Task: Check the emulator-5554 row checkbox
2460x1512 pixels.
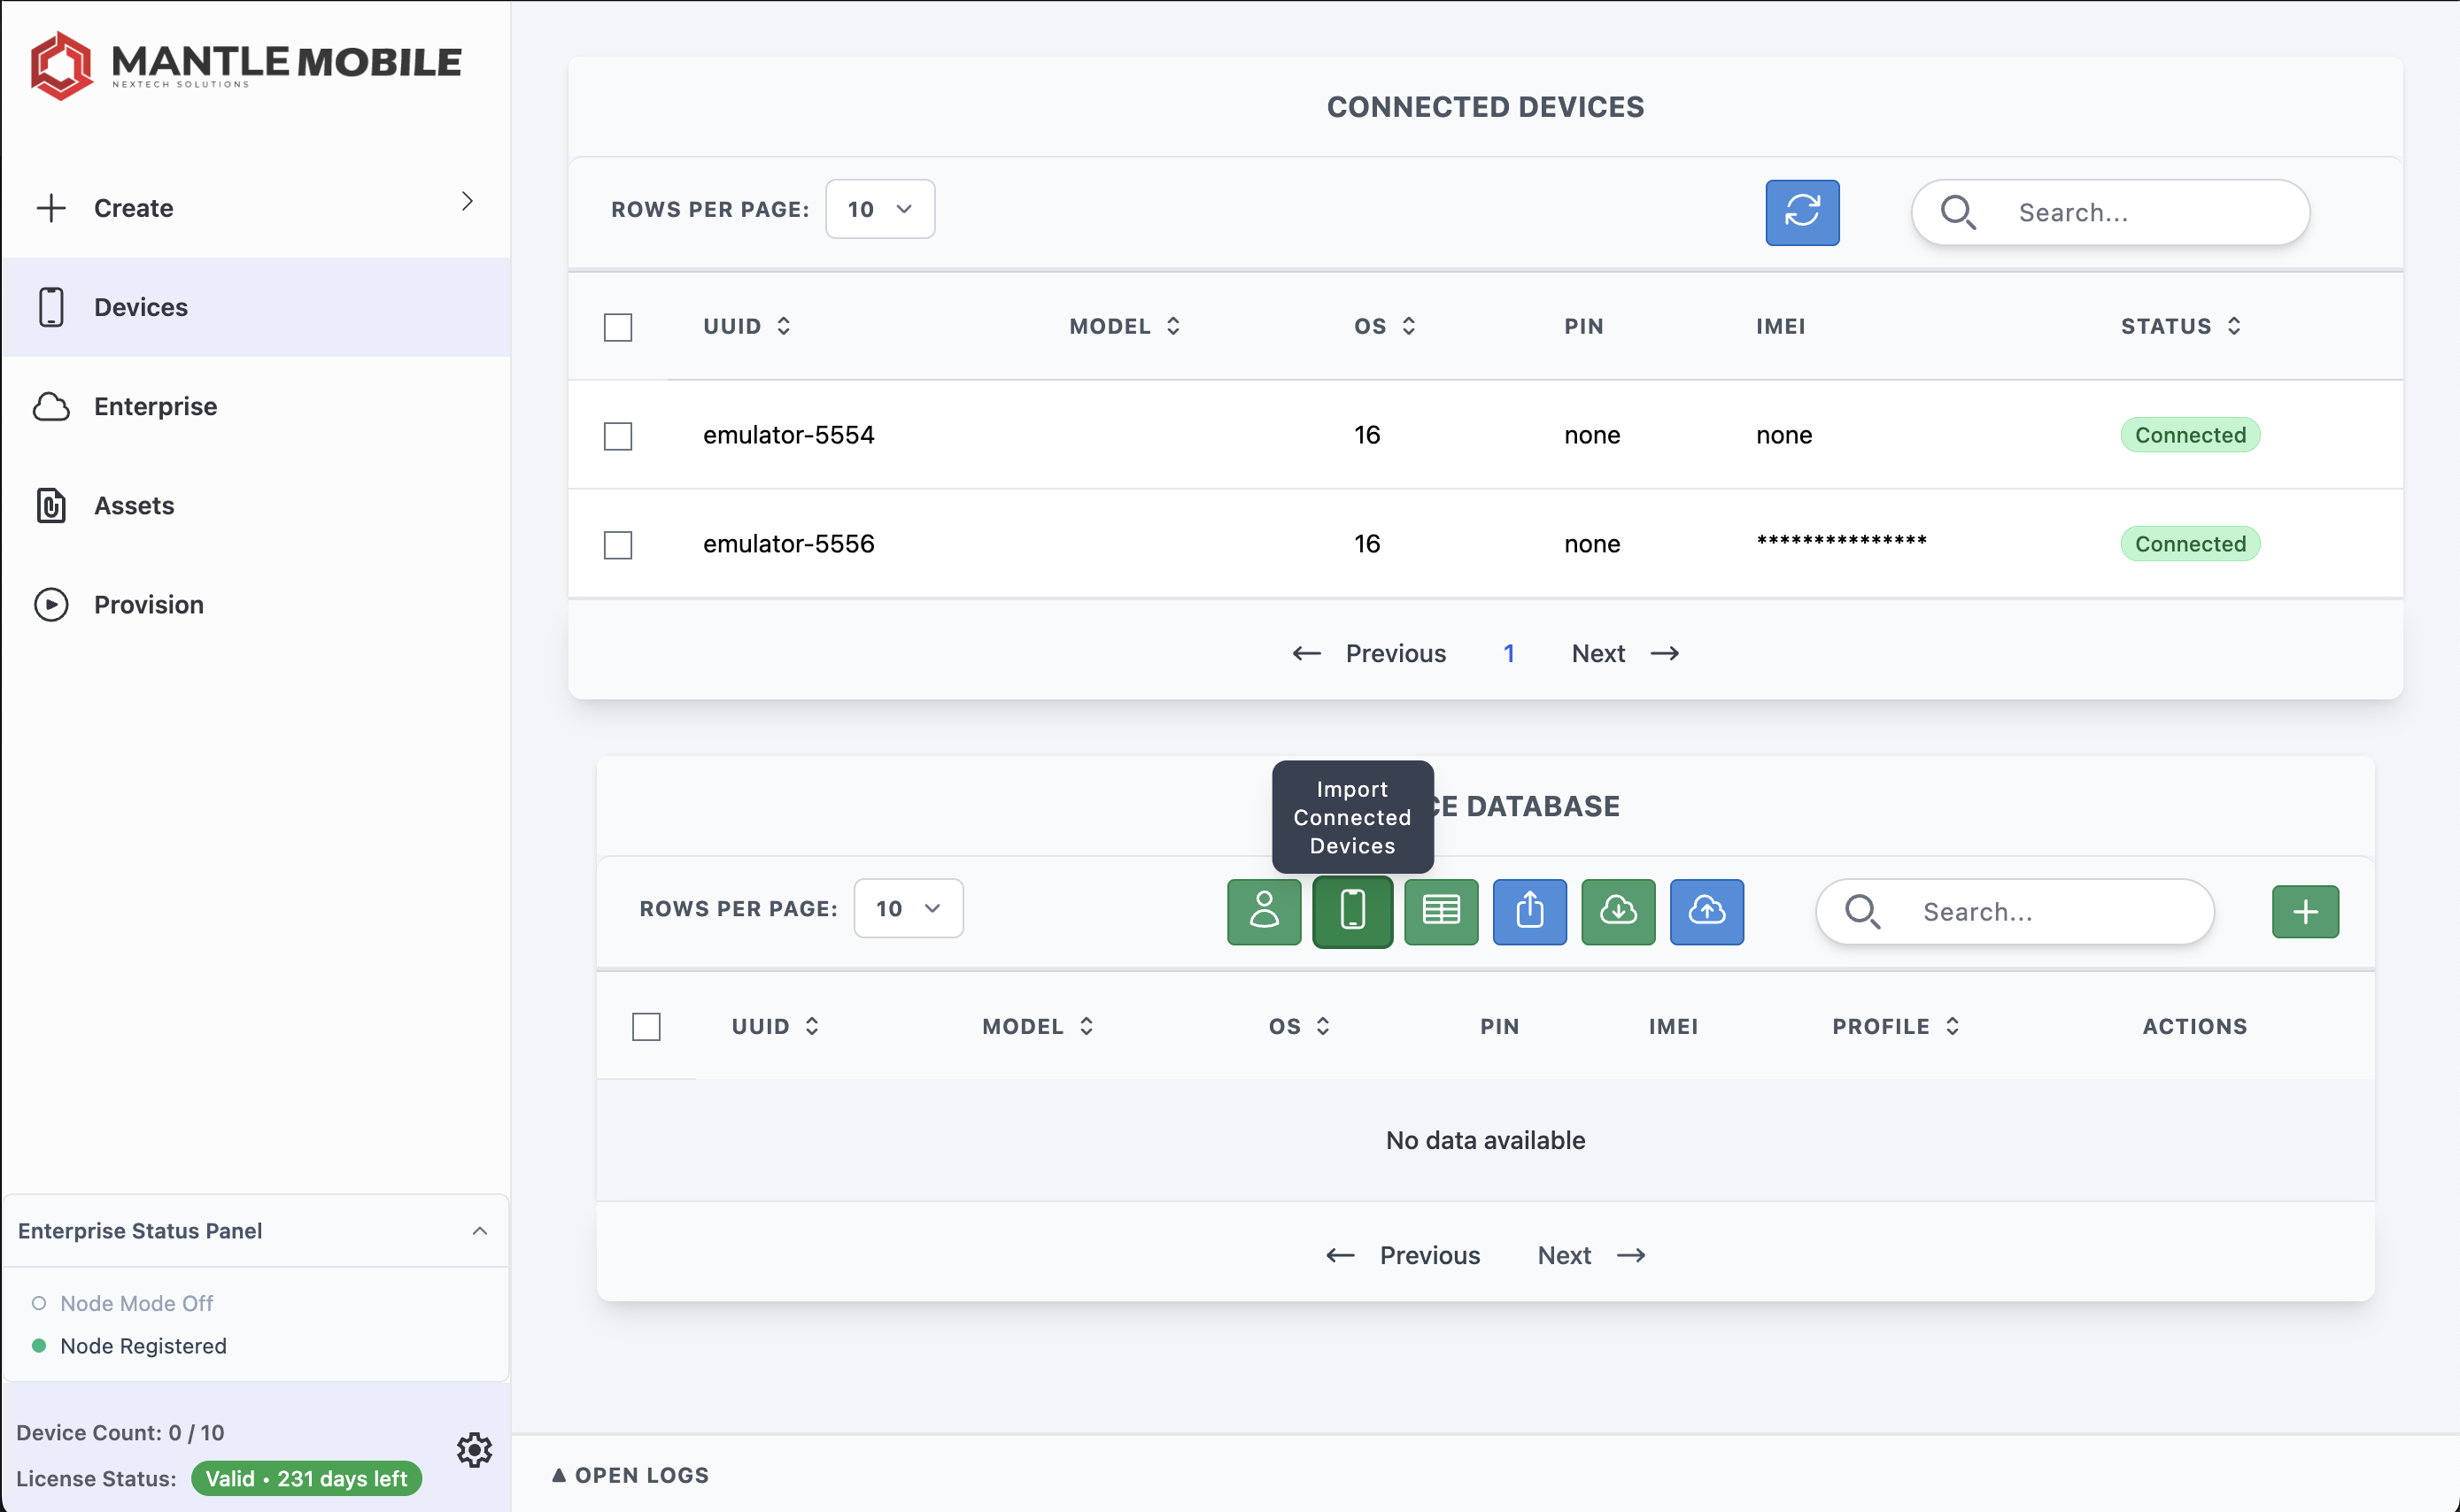Action: 618,436
